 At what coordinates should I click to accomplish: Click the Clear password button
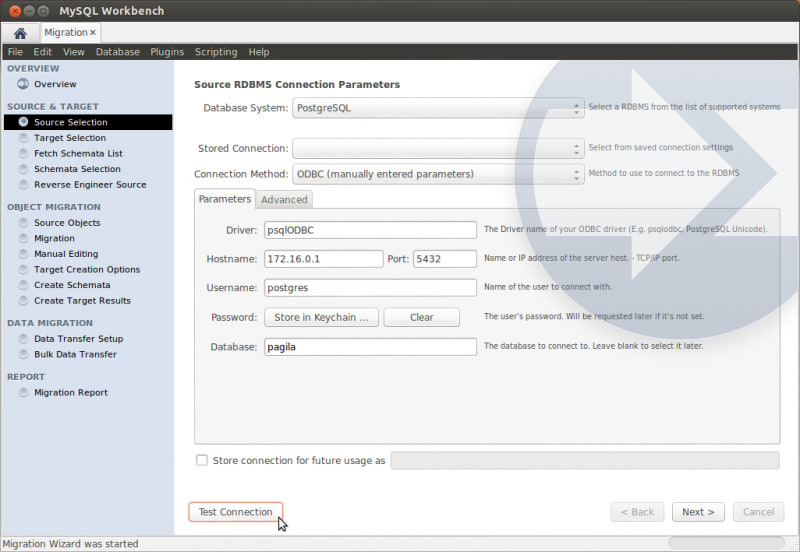[421, 317]
